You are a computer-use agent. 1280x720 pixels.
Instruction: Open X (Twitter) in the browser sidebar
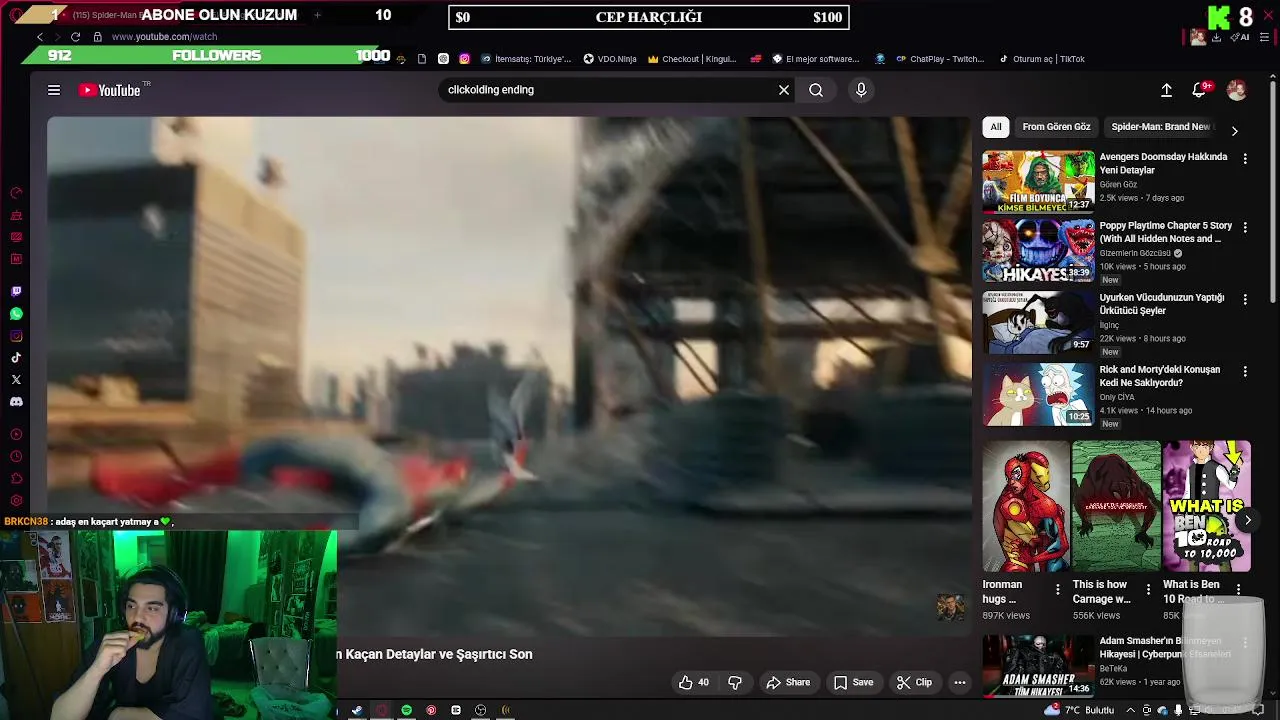16,380
